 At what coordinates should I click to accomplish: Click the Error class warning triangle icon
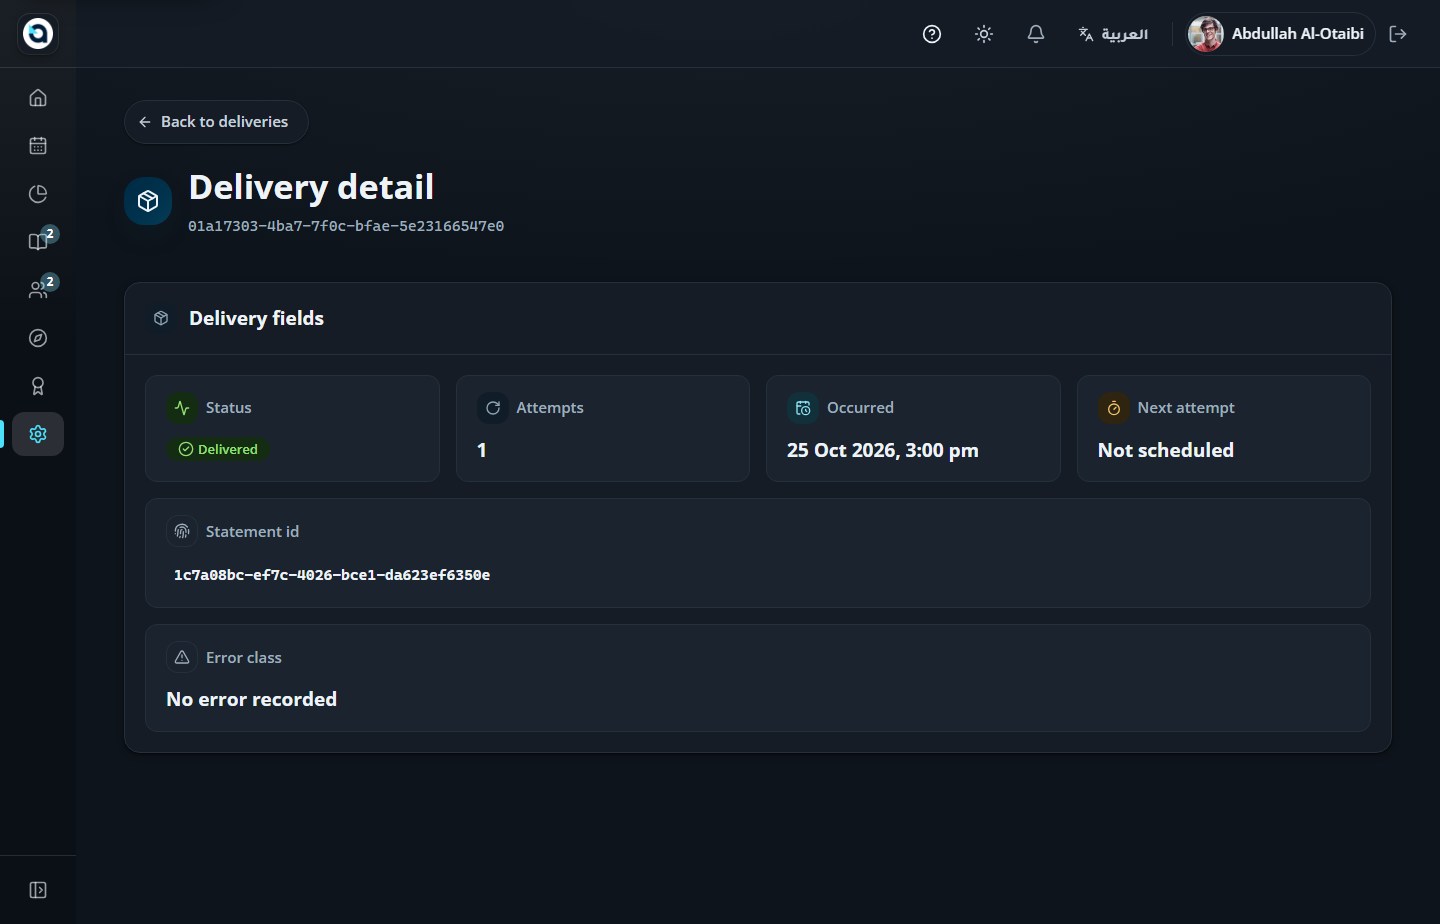point(182,658)
